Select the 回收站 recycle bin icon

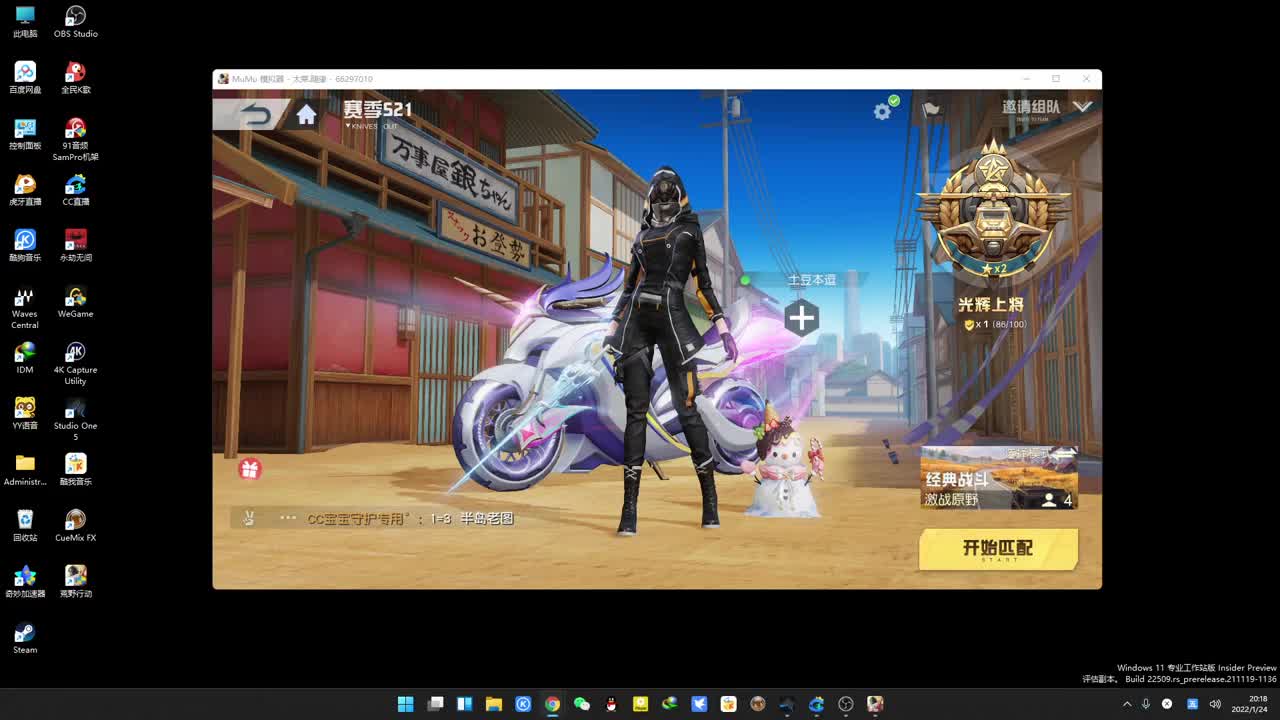(25, 526)
